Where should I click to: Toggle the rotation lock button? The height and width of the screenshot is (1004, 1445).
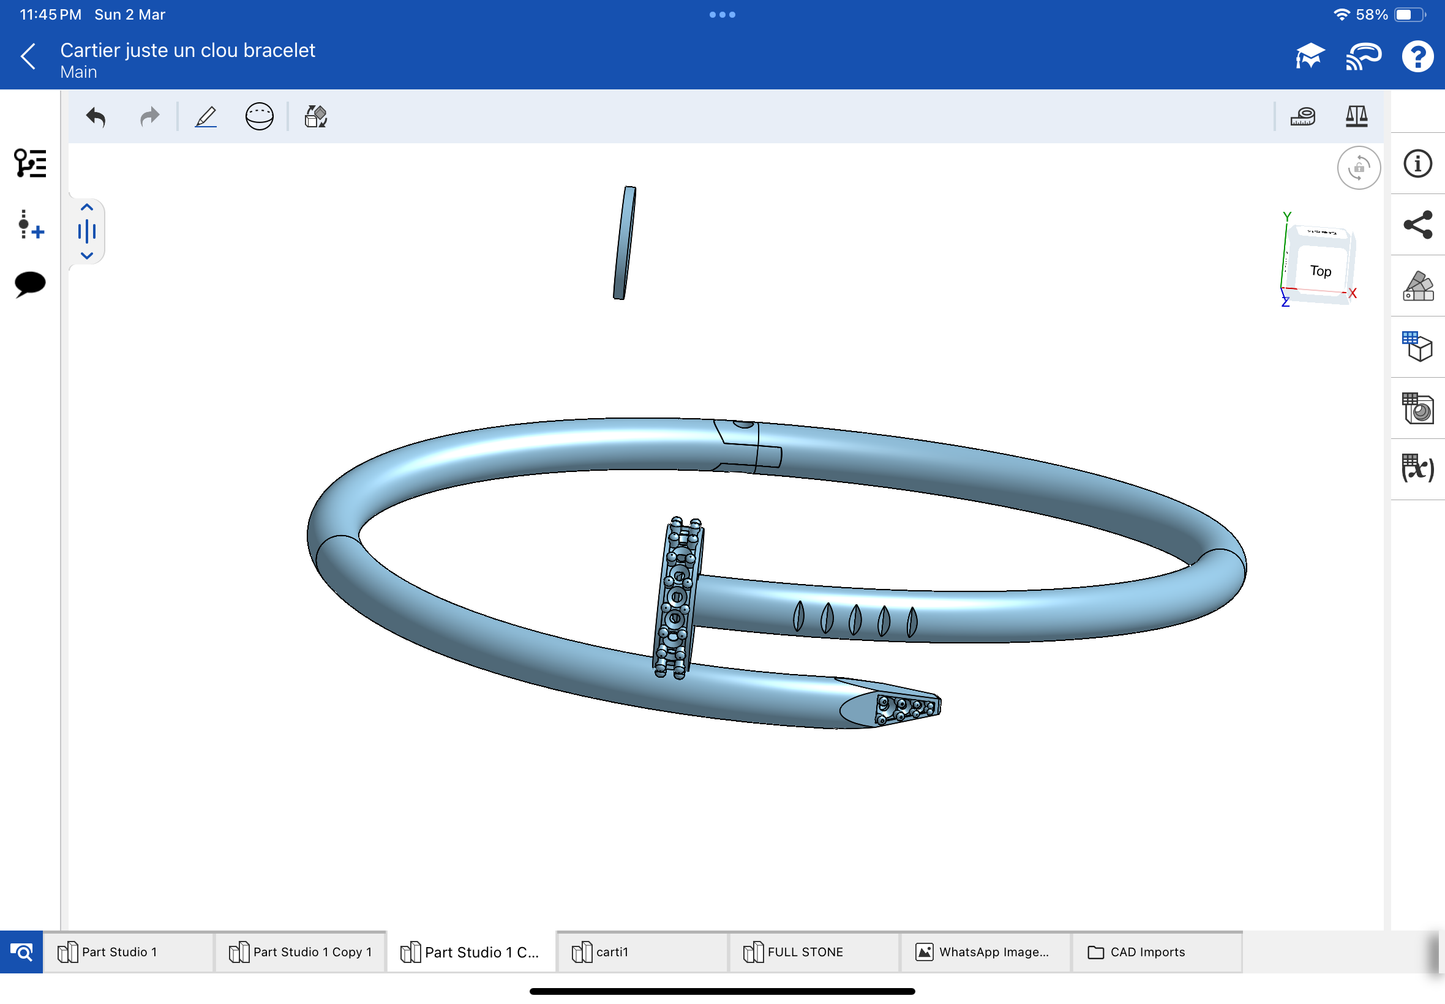click(1358, 168)
